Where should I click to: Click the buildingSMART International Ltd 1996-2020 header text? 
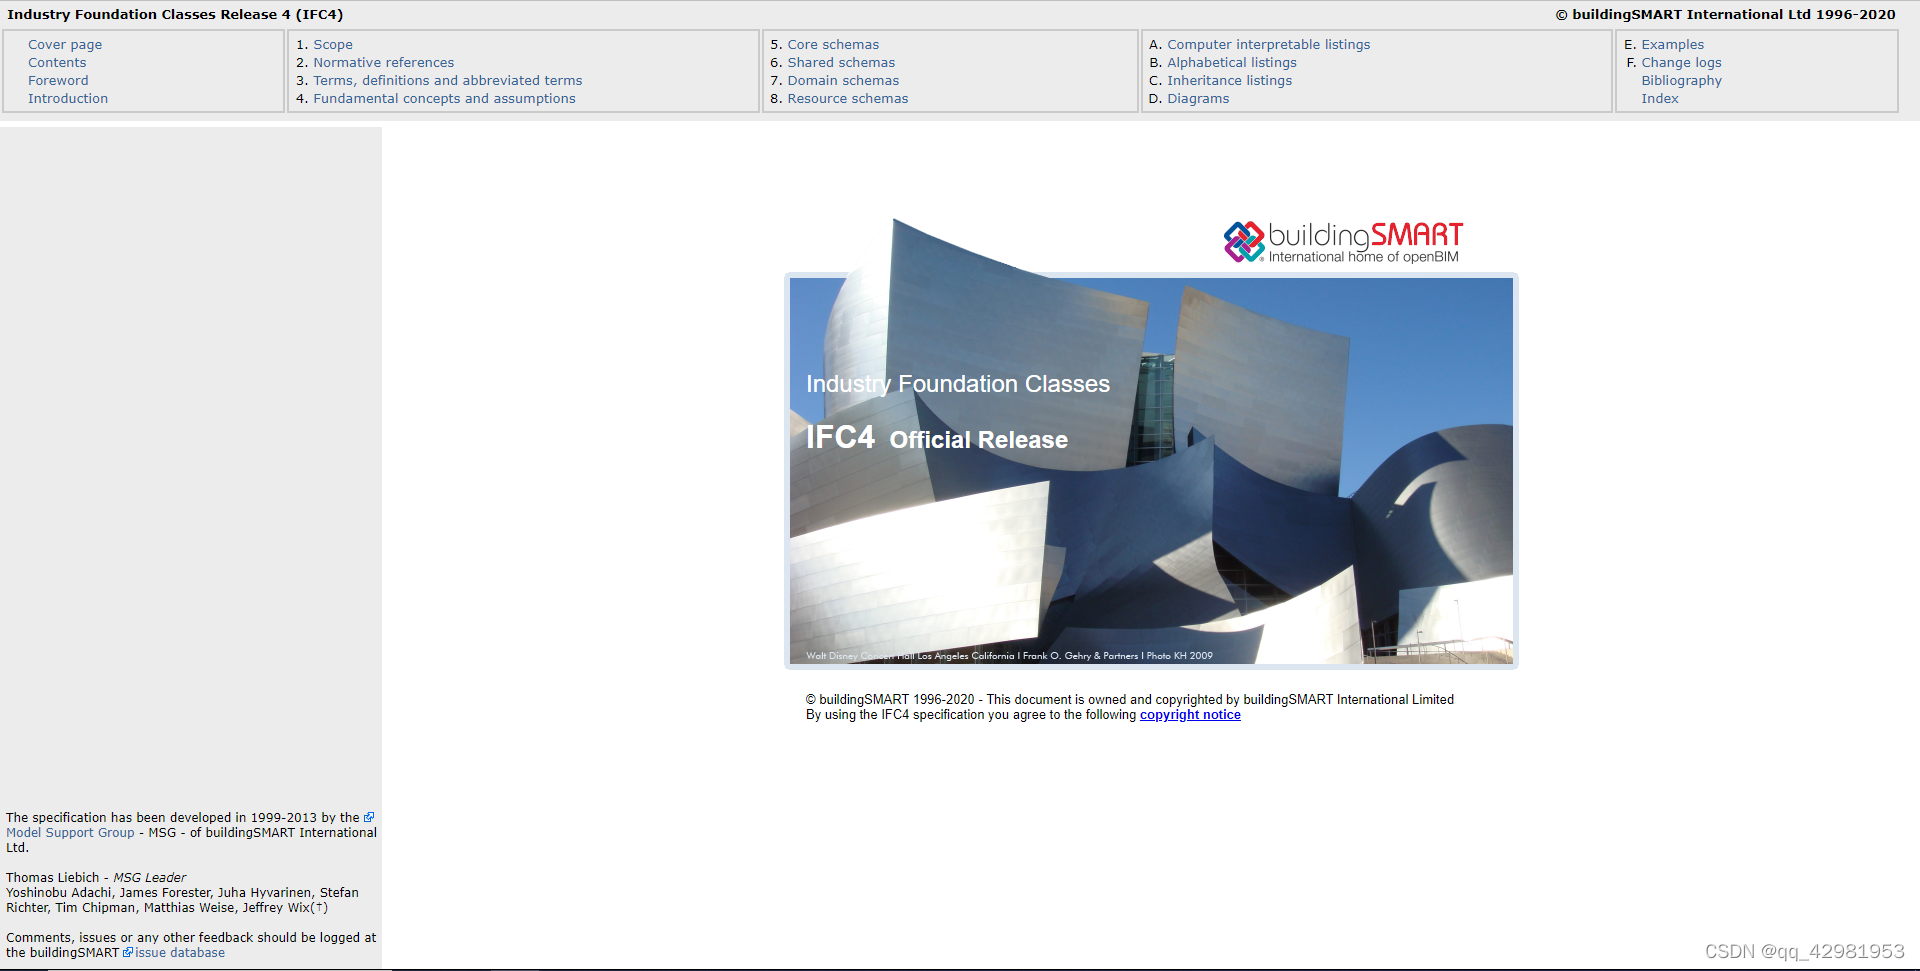click(x=1725, y=15)
